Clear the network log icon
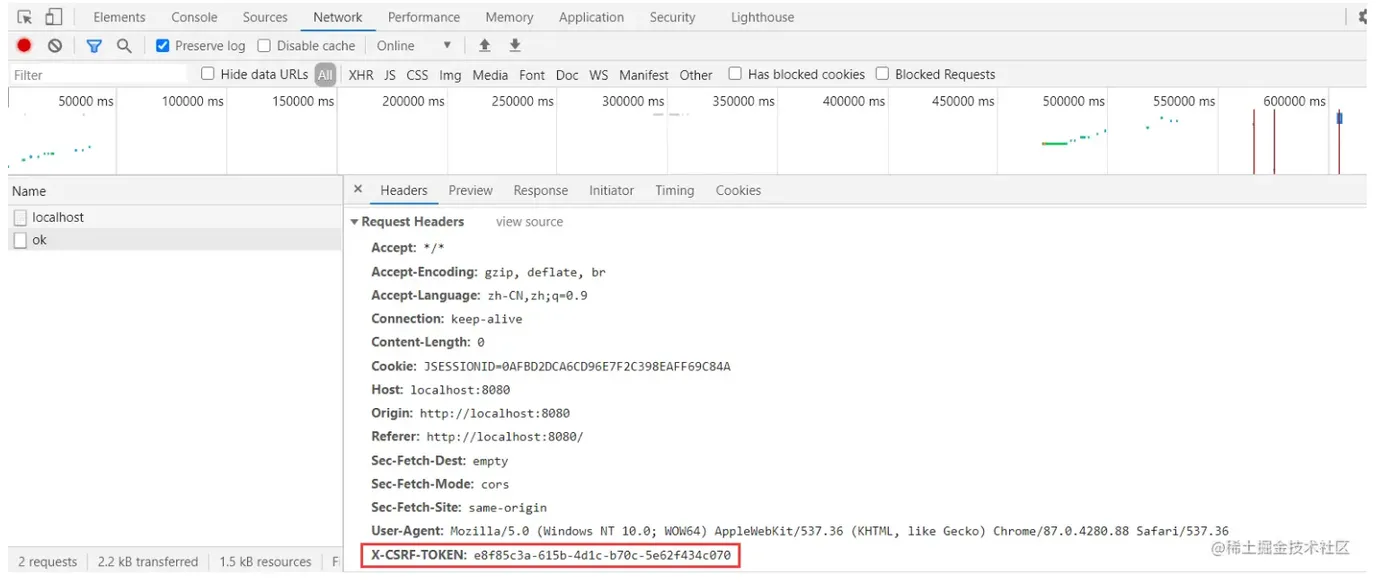 tap(55, 46)
